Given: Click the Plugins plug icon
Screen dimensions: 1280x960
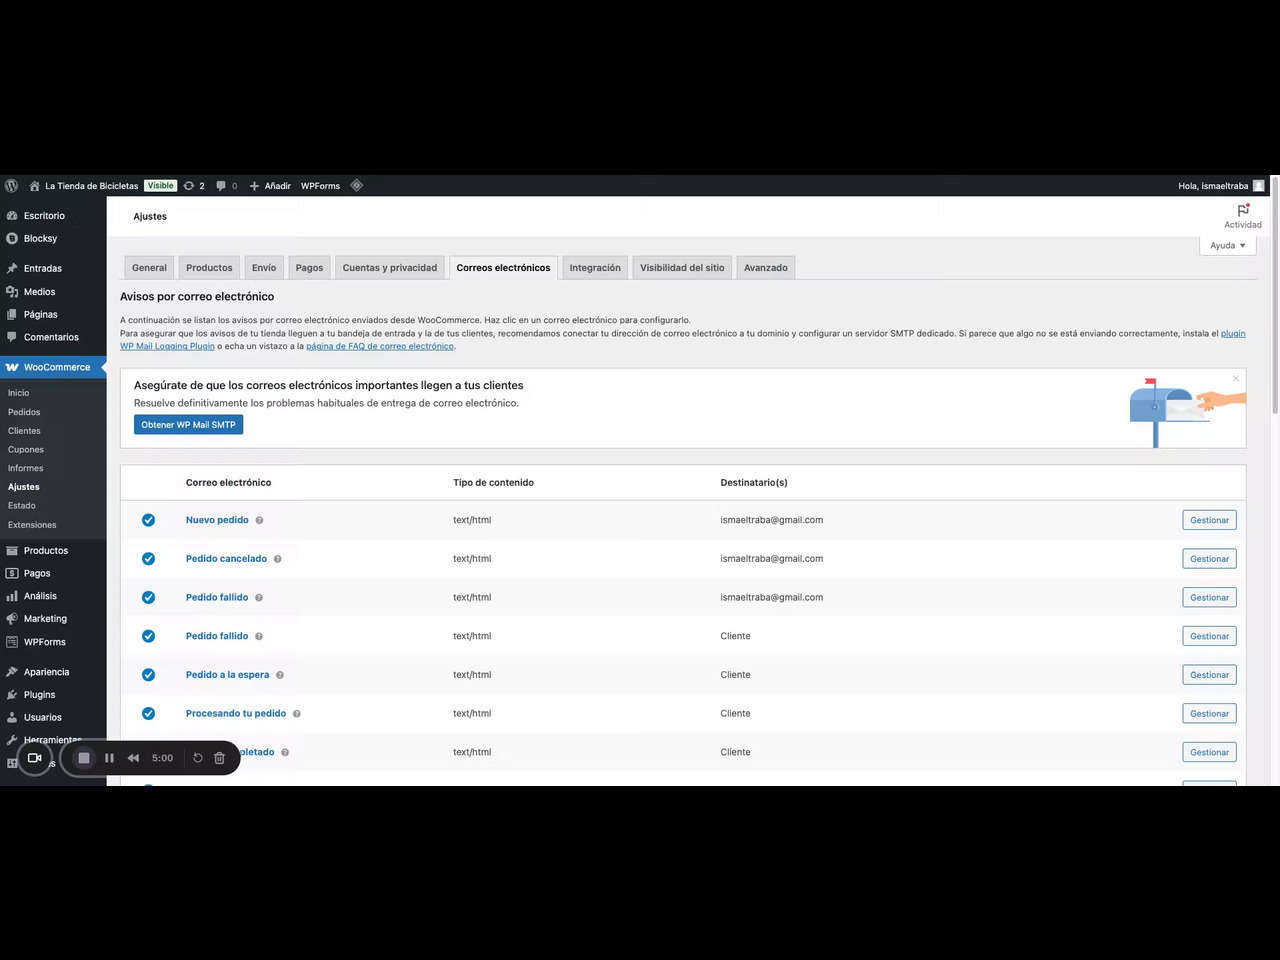Looking at the screenshot, I should click(12, 695).
